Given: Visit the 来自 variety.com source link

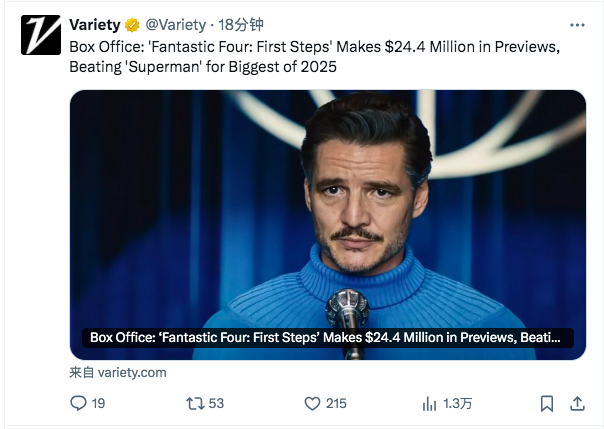Looking at the screenshot, I should pos(118,372).
